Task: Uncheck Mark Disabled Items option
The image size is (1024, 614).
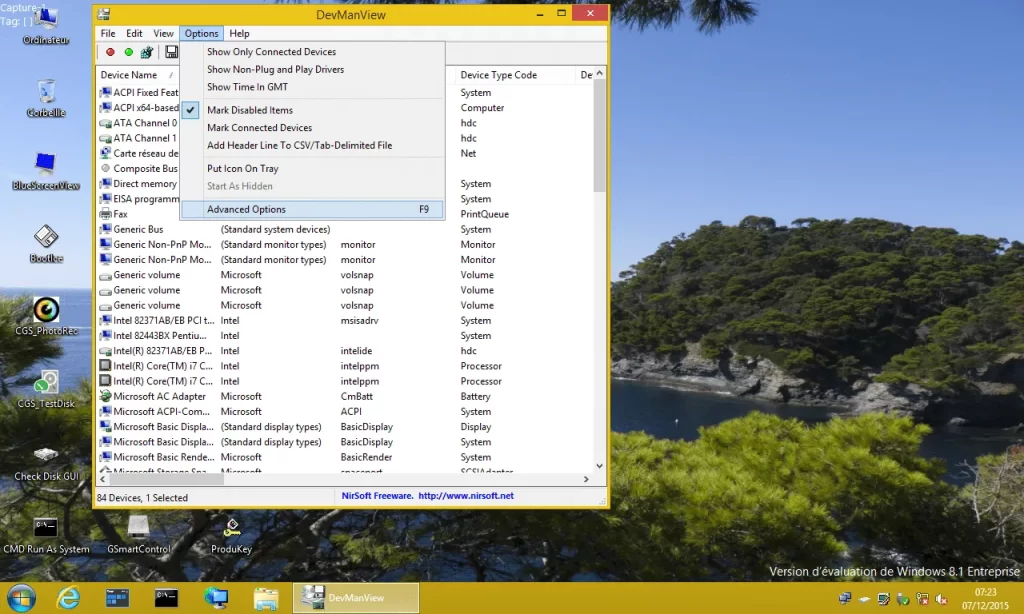Action: click(x=312, y=110)
